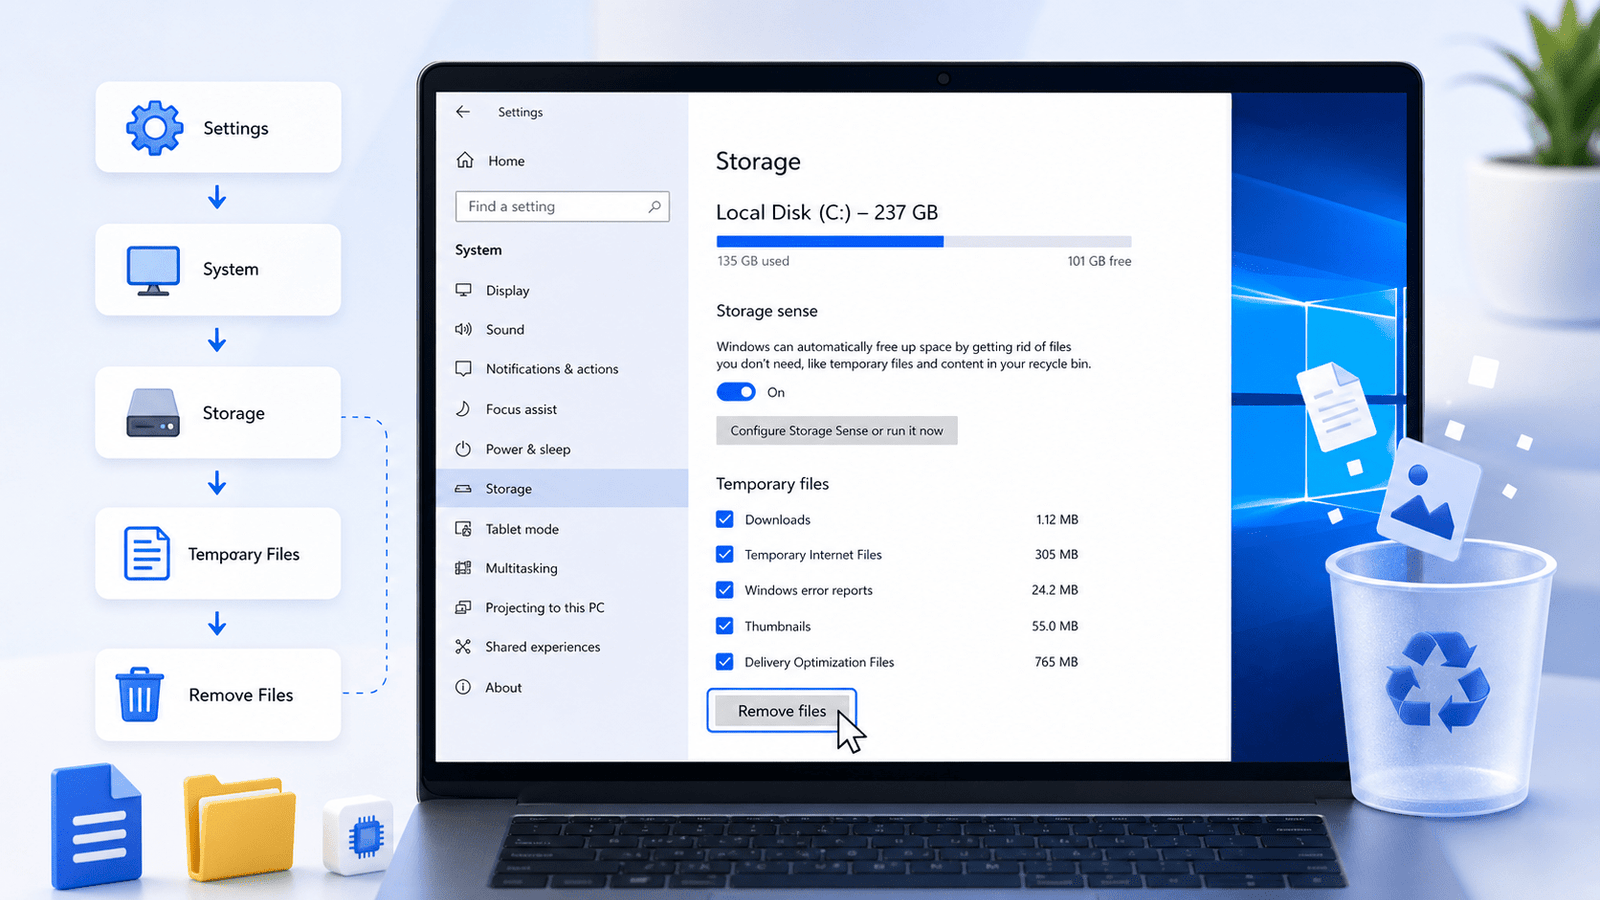The width and height of the screenshot is (1600, 900).
Task: Click the Focus assist moon icon
Action: [x=463, y=408]
